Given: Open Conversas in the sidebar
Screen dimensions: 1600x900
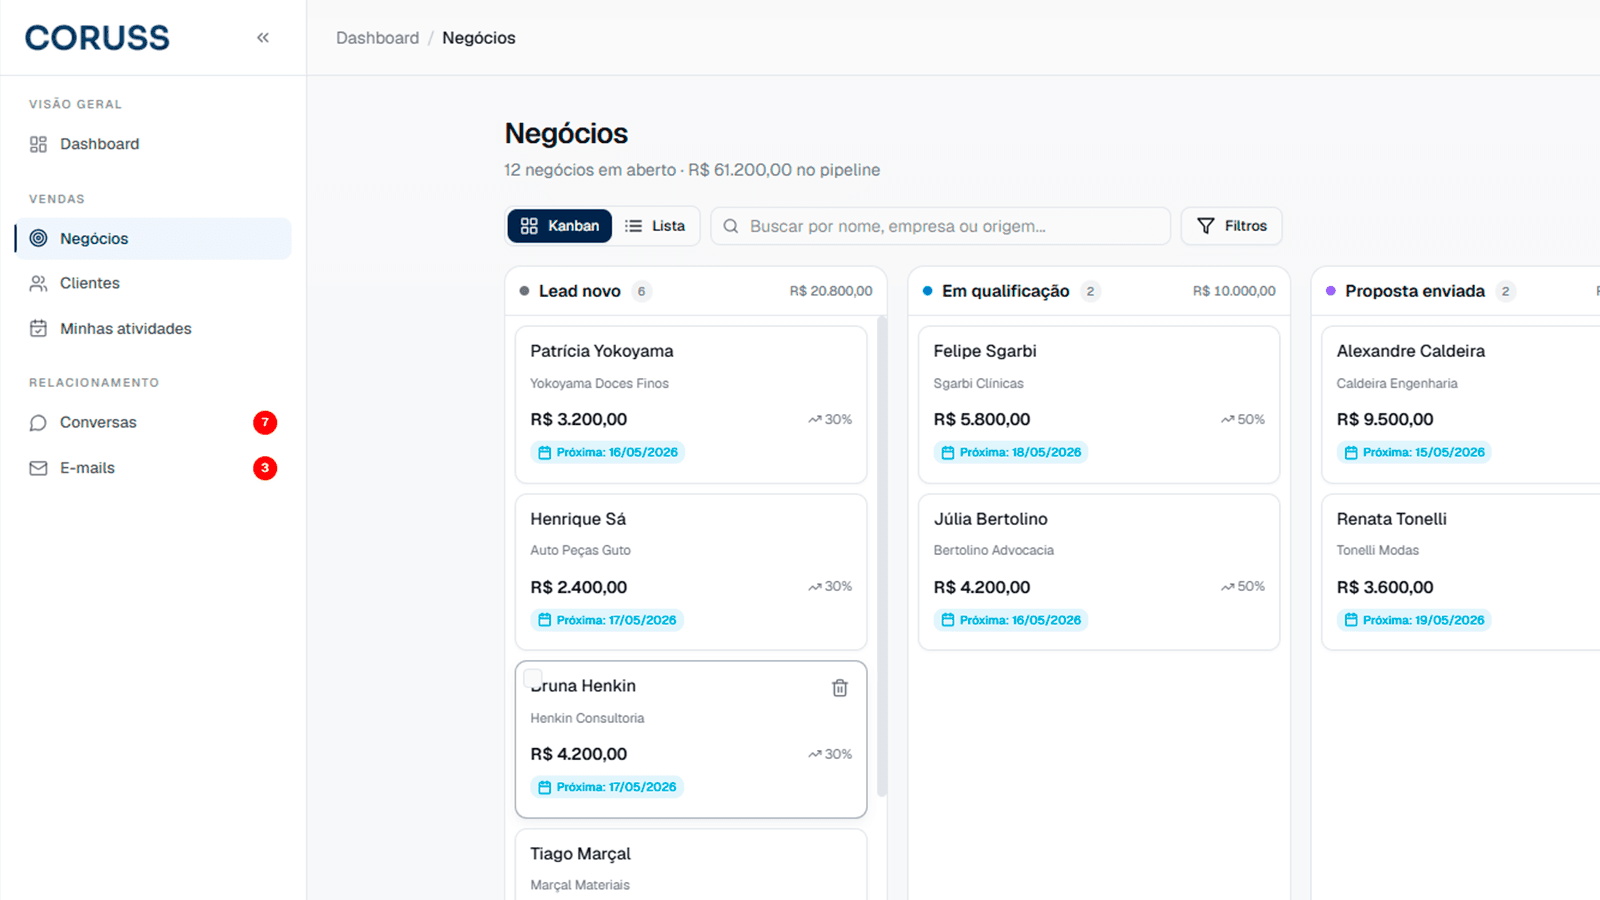Looking at the screenshot, I should [x=153, y=422].
